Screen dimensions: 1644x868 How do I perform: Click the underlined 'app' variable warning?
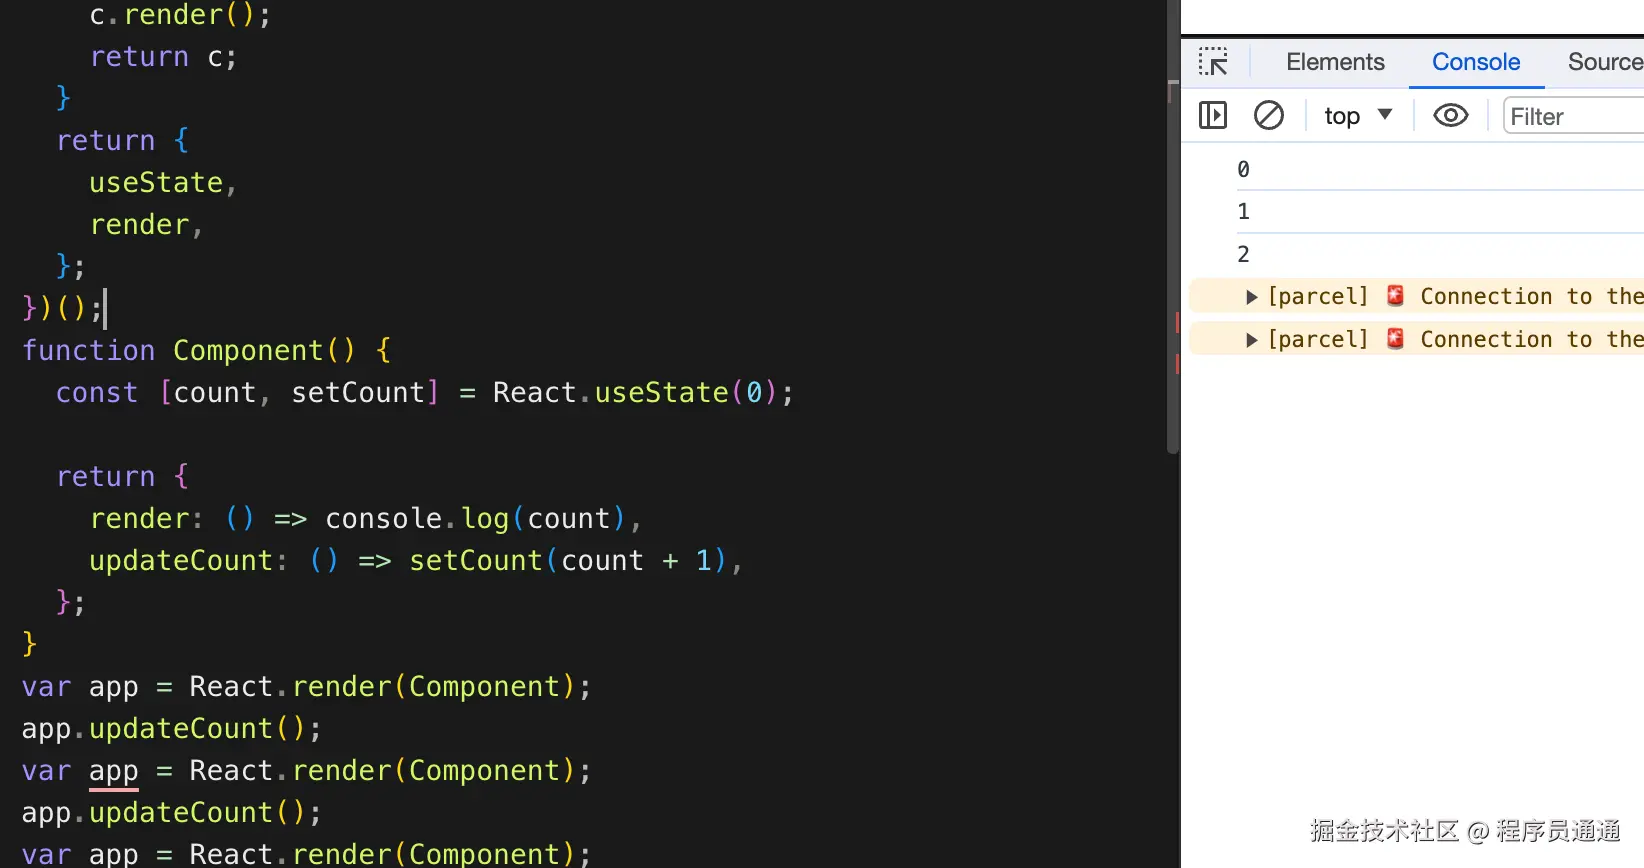pos(113,772)
